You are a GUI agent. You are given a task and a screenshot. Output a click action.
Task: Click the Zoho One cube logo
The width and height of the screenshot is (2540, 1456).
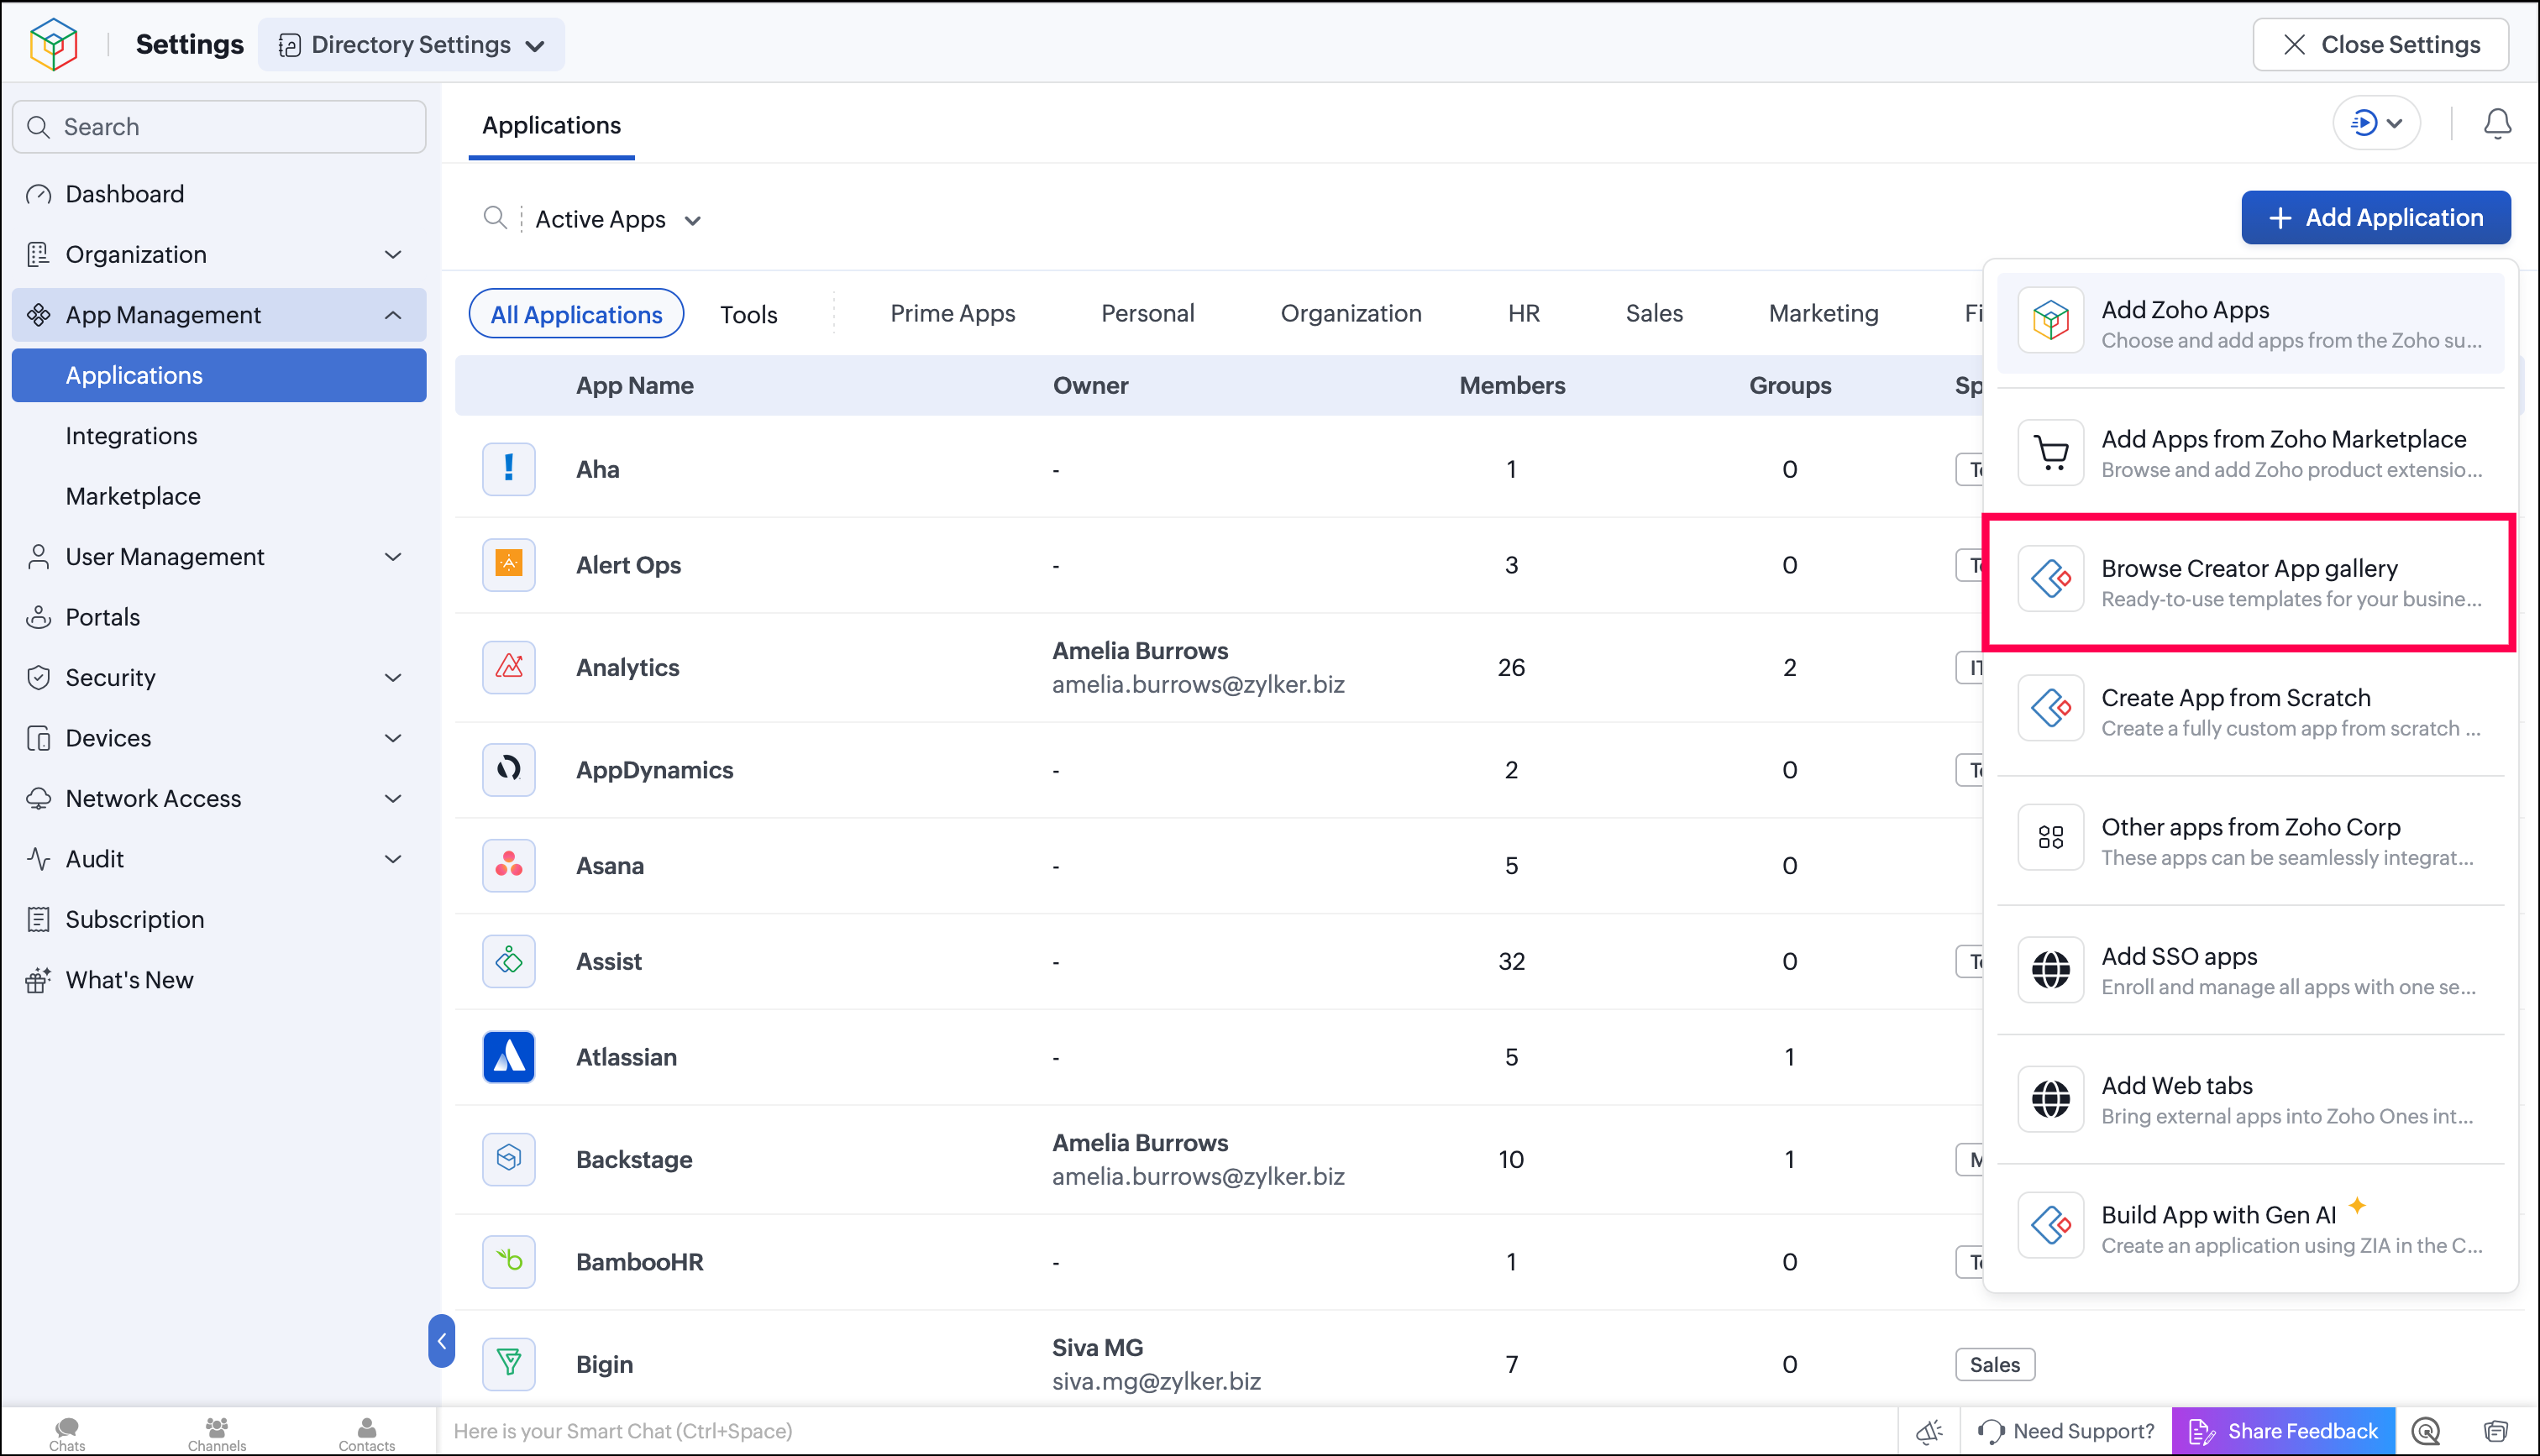click(x=54, y=45)
